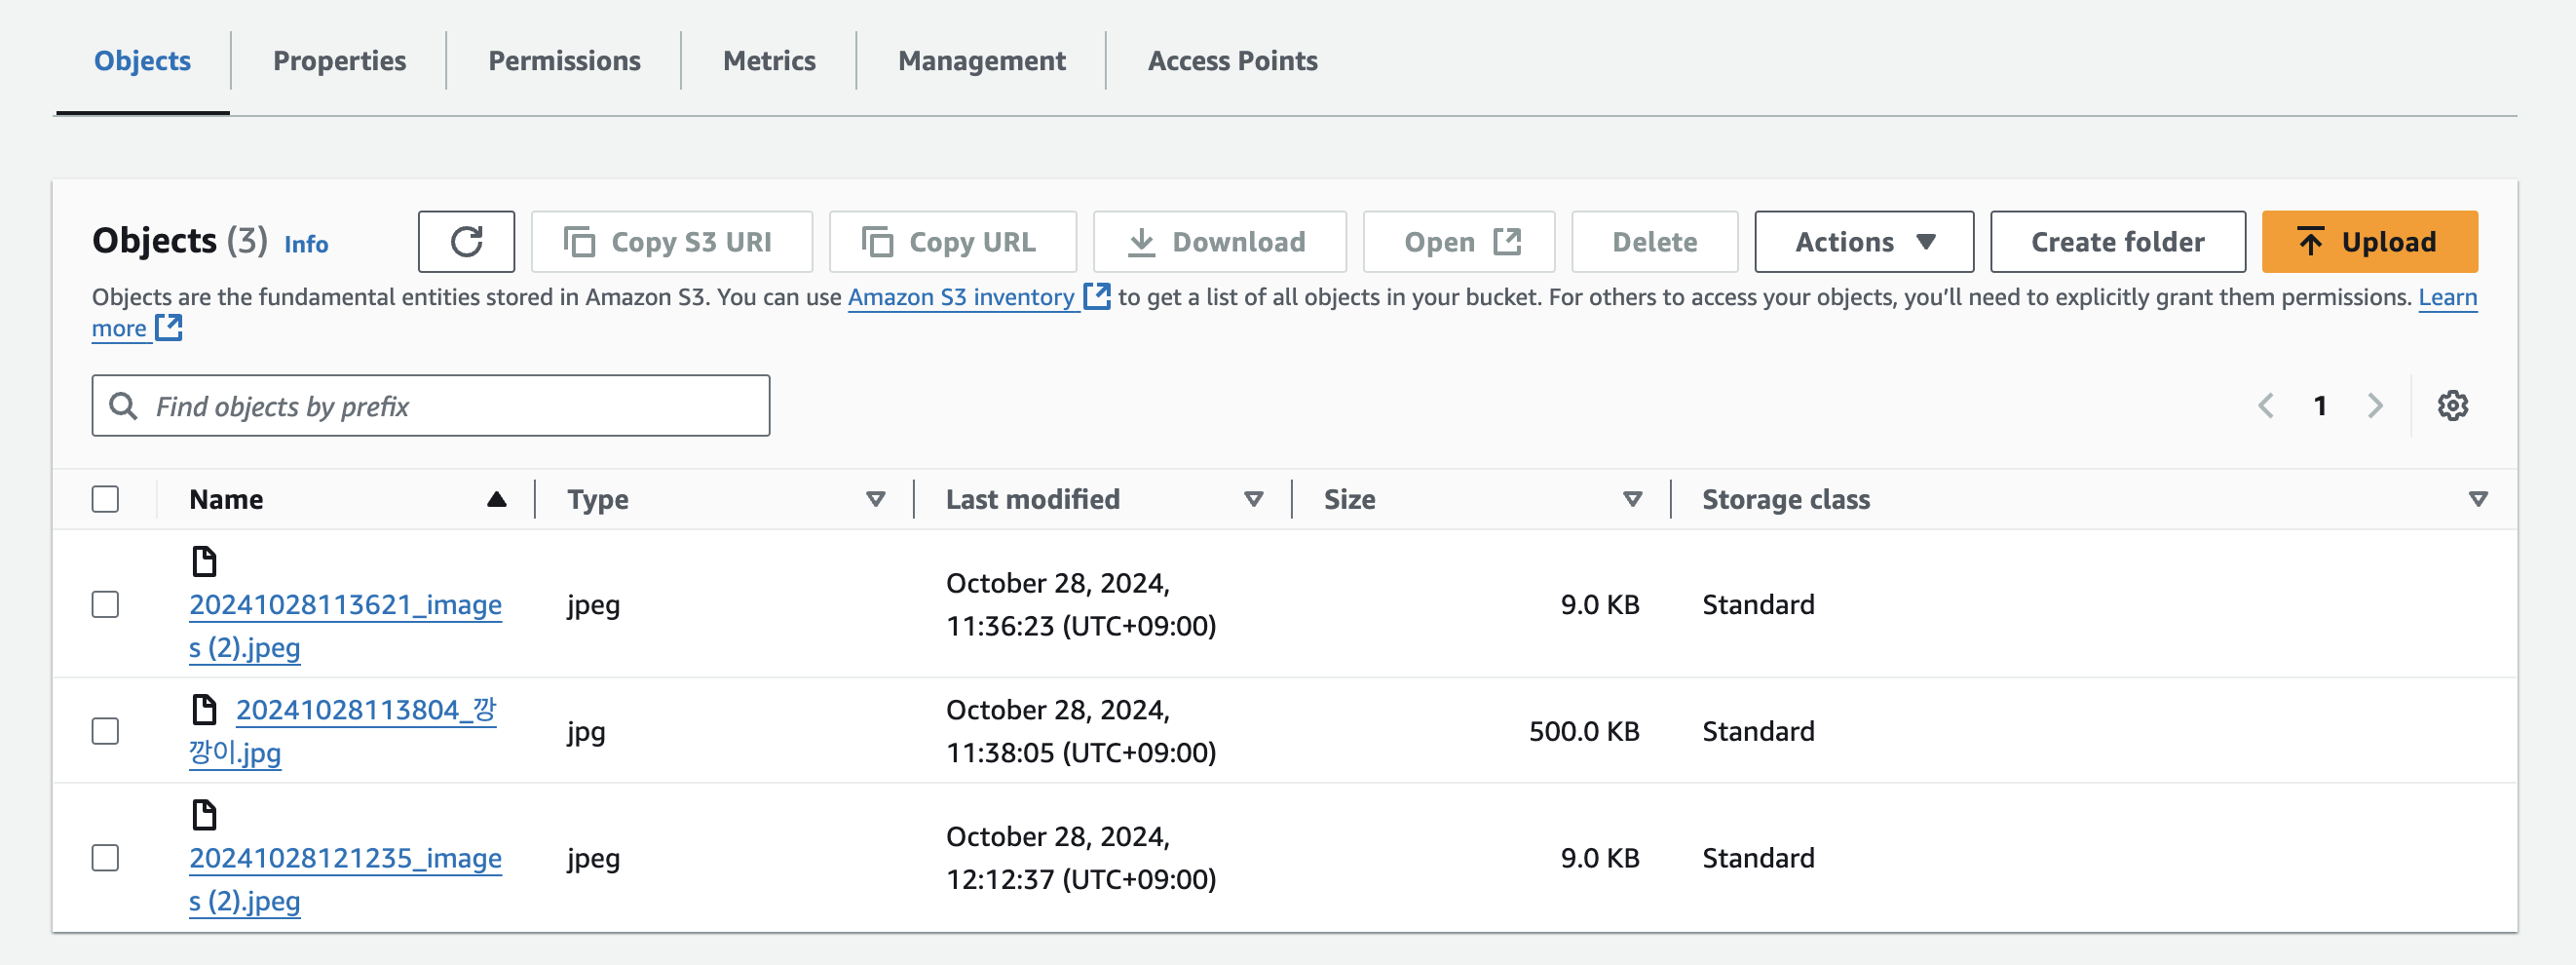Expand the Actions dropdown menu
Screen dimensions: 2576x965
1863,242
